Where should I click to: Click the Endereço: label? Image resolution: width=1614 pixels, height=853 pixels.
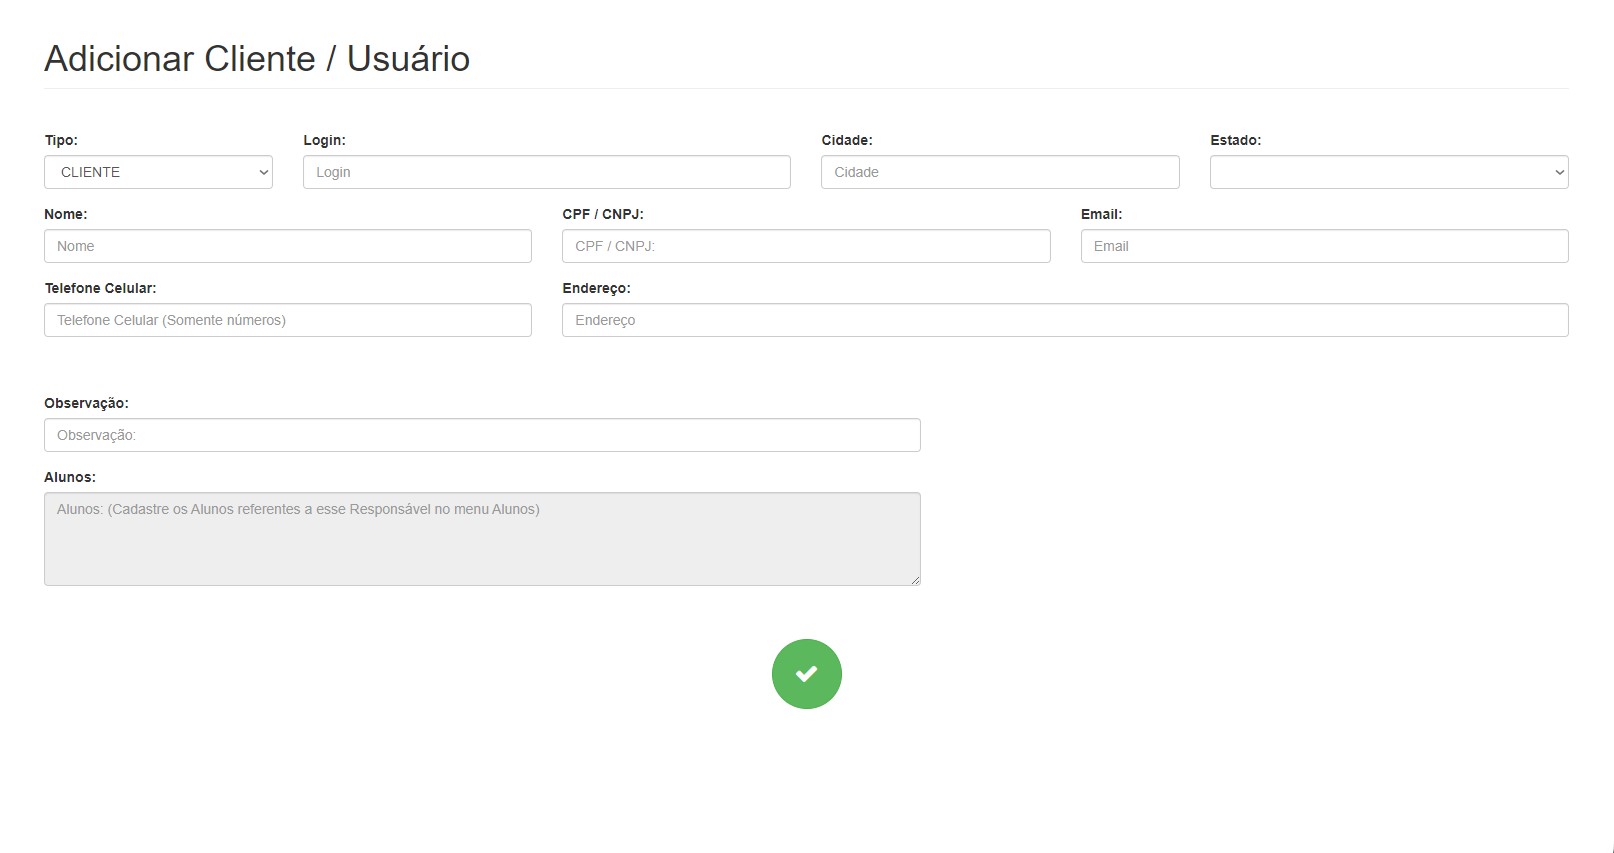coord(596,288)
